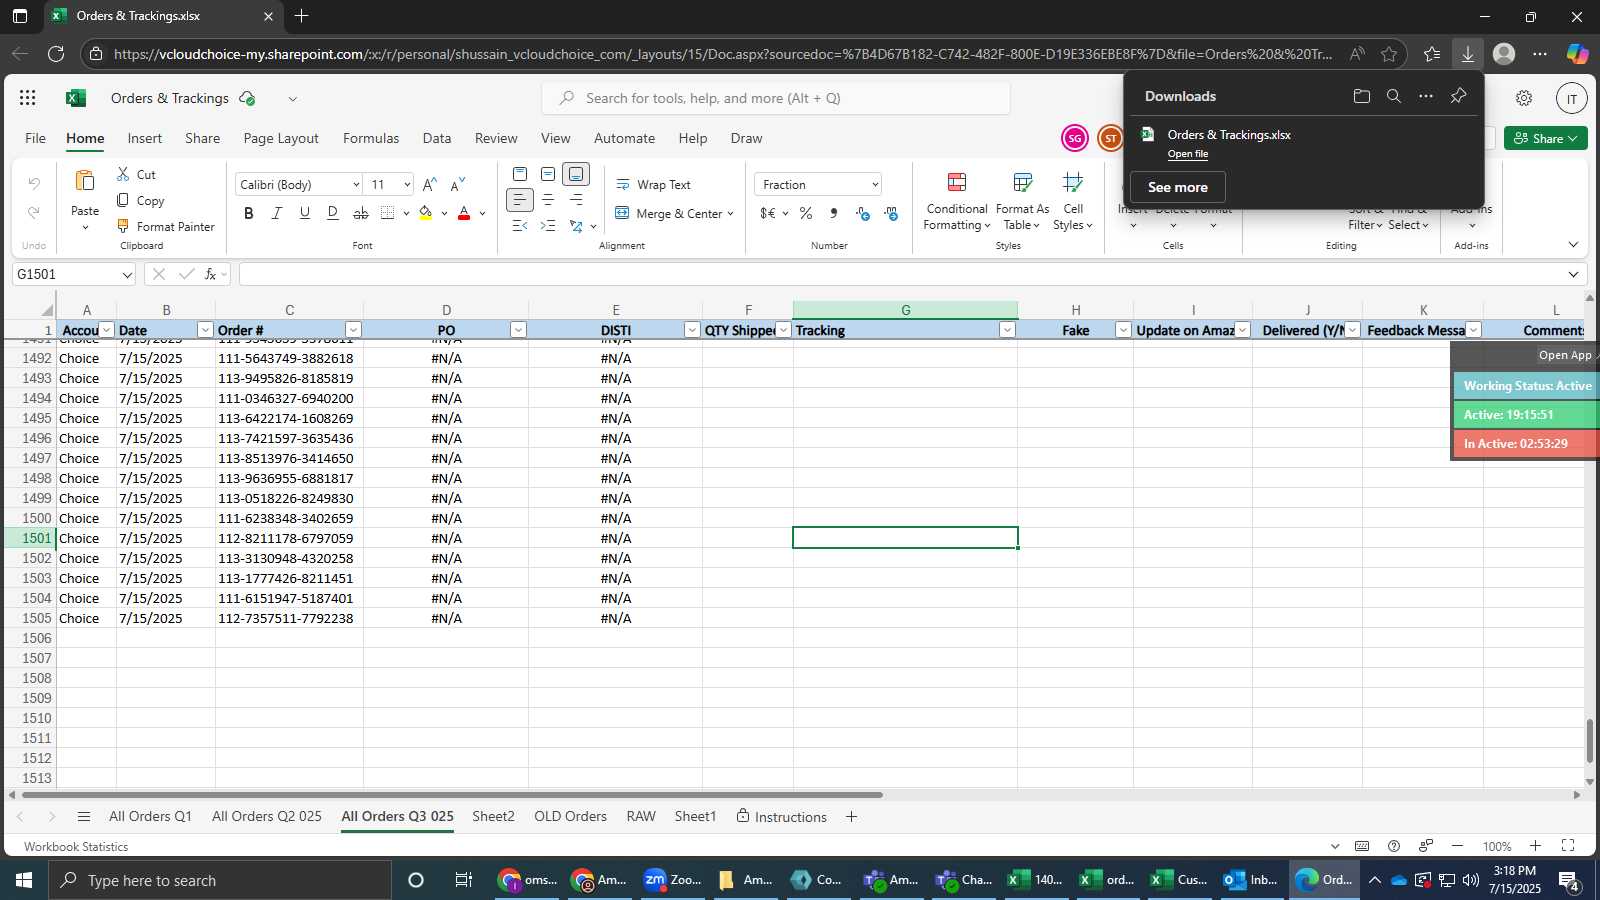Image resolution: width=1600 pixels, height=900 pixels.
Task: Toggle Top Align
Action: tap(520, 174)
